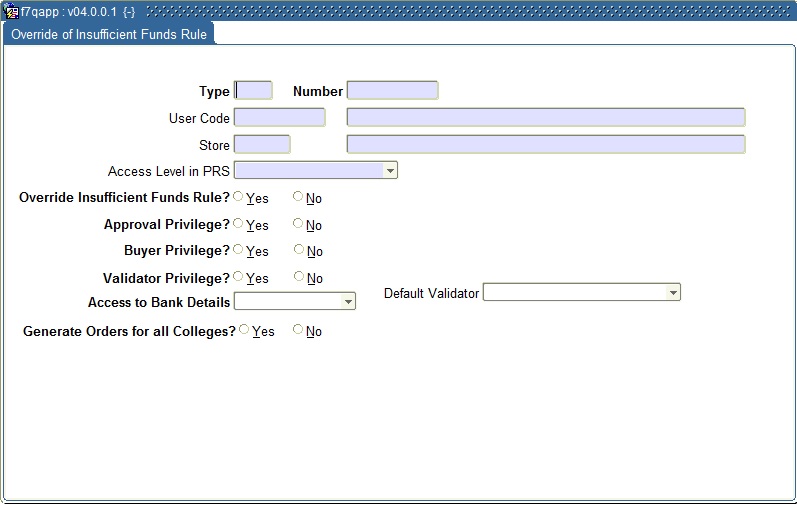This screenshot has height=505, width=797.
Task: Choose No for Approval Privilege
Action: tap(298, 224)
